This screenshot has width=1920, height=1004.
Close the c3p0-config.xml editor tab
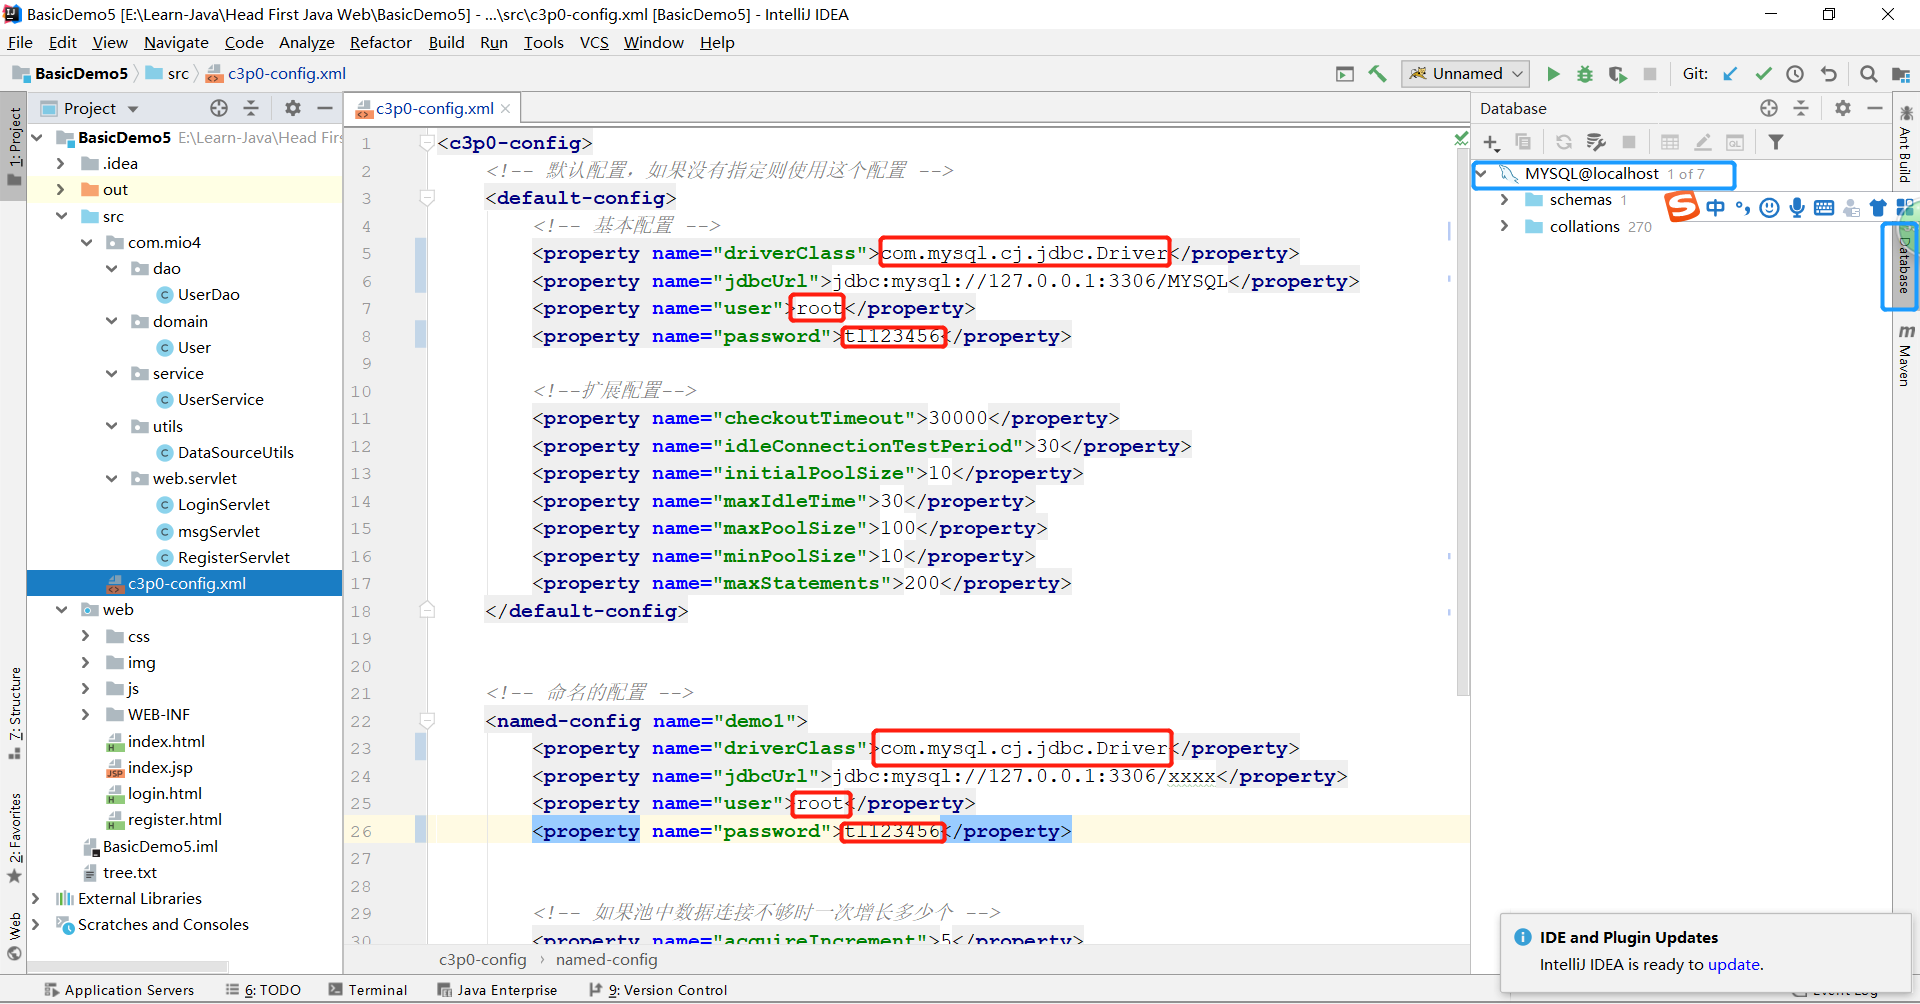pos(506,109)
